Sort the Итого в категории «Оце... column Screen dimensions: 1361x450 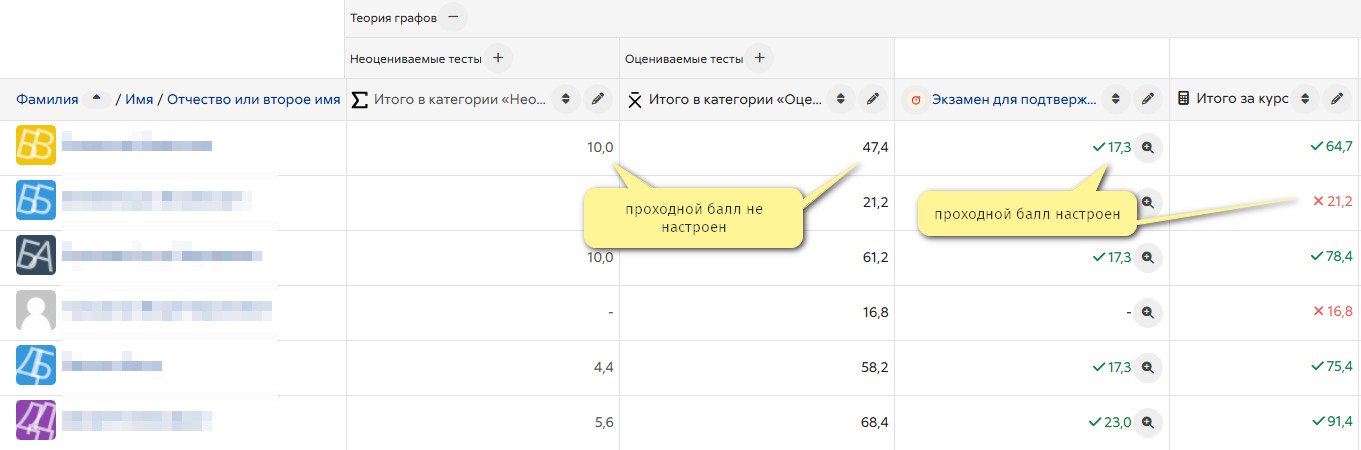pyautogui.click(x=841, y=99)
